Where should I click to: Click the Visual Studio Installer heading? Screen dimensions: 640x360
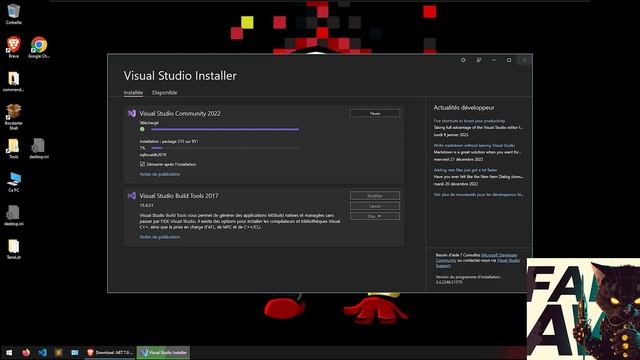point(180,76)
